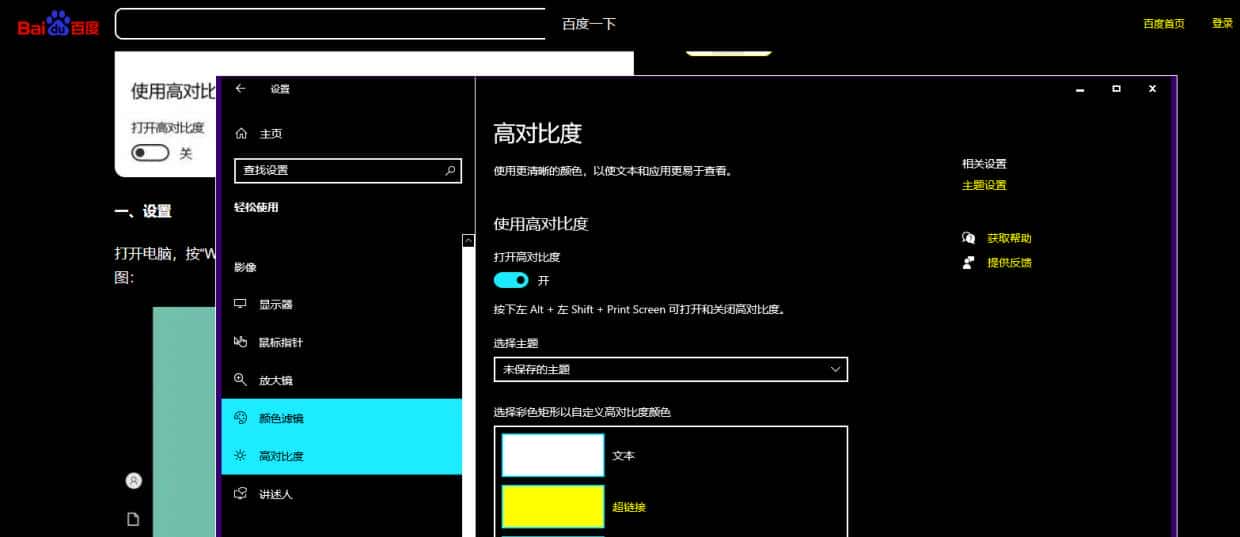Screen dimensions: 1240x537
Task: Select the 显示器 monitor icon
Action: (240, 304)
